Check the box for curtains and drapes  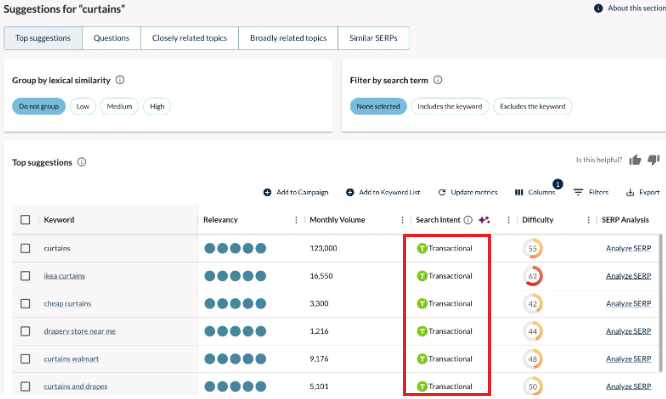point(25,386)
